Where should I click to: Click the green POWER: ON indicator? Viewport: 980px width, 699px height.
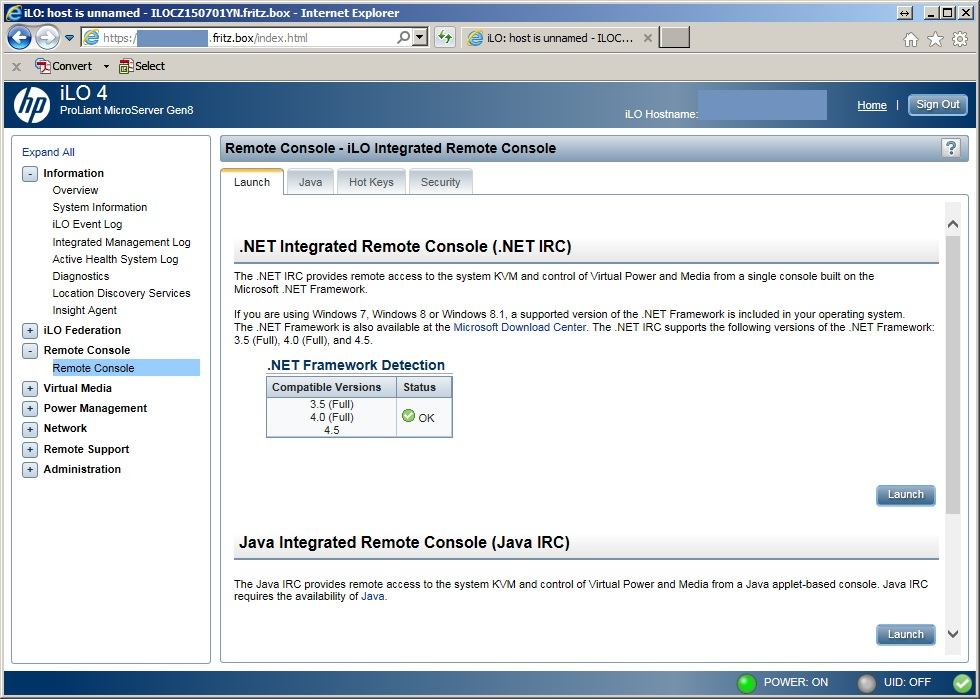(x=747, y=683)
